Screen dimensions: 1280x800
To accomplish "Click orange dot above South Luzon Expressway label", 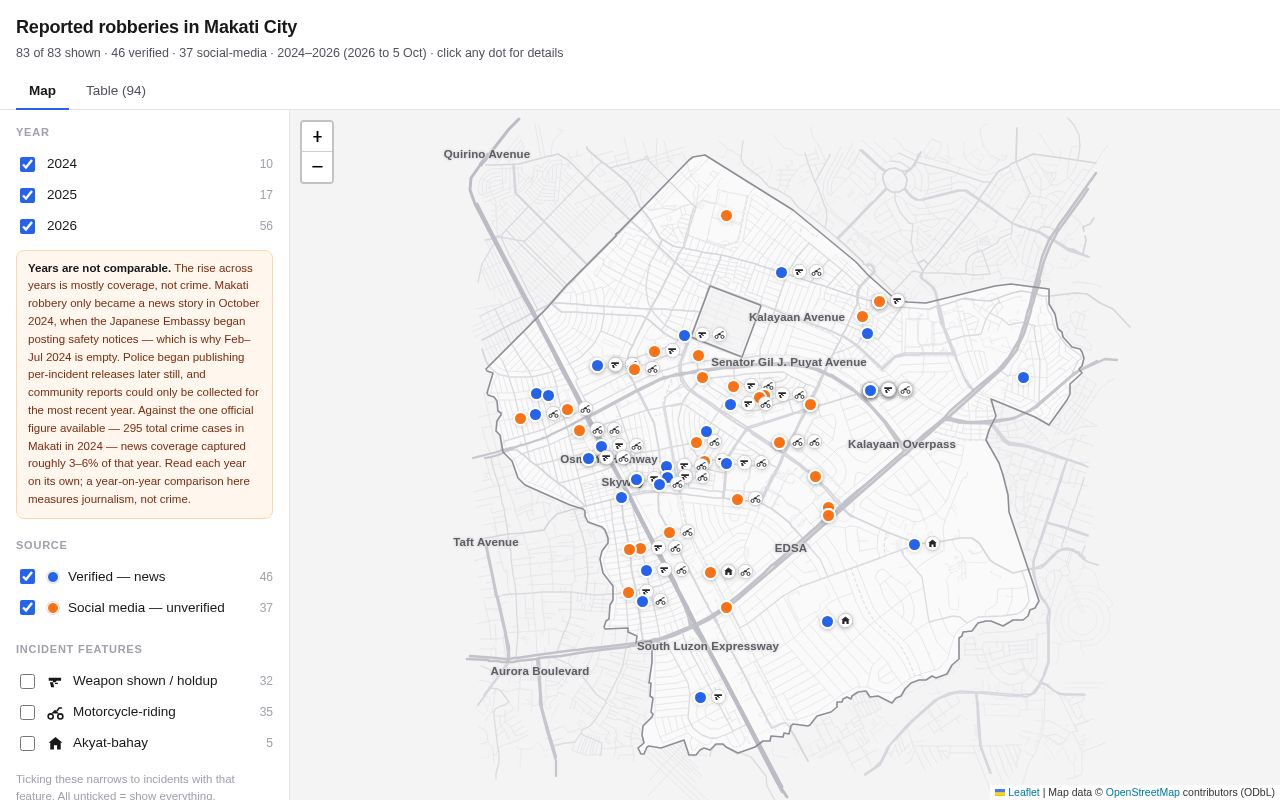I will [x=726, y=607].
